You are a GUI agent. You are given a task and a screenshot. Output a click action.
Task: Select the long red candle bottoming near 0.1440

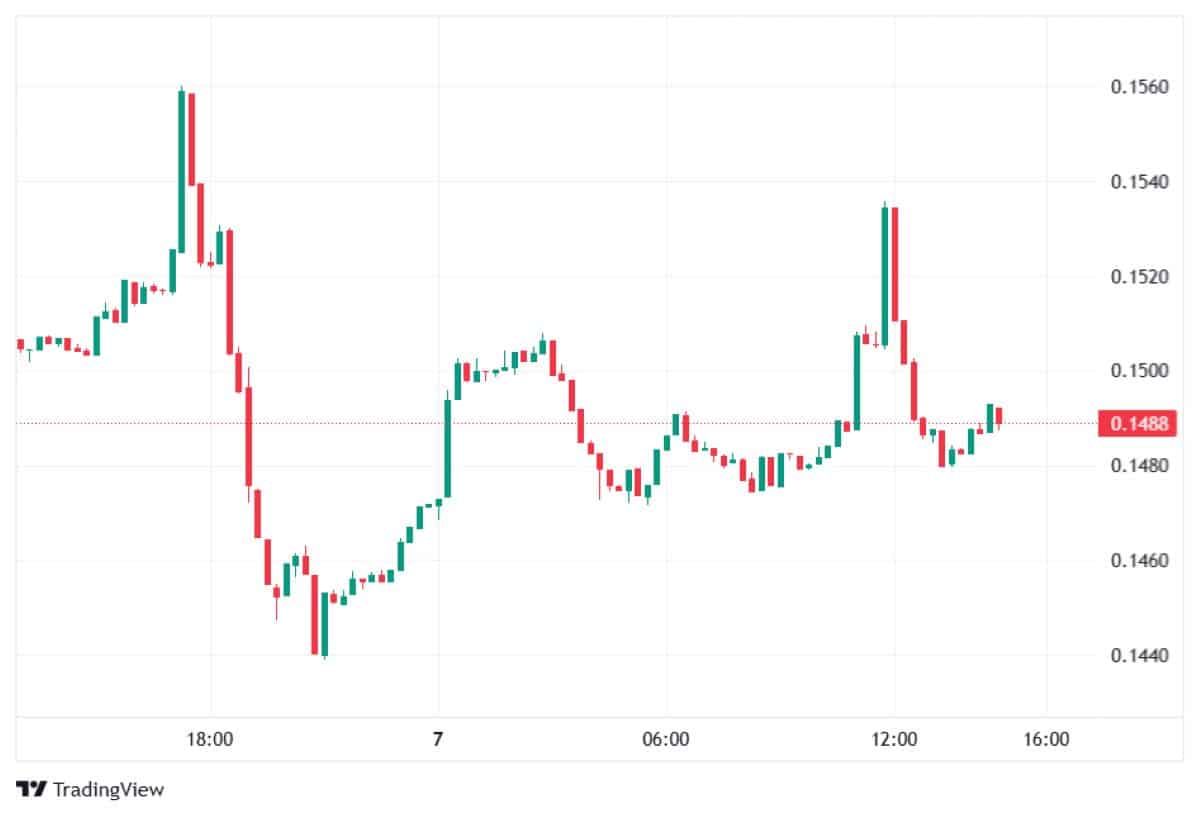[x=315, y=615]
